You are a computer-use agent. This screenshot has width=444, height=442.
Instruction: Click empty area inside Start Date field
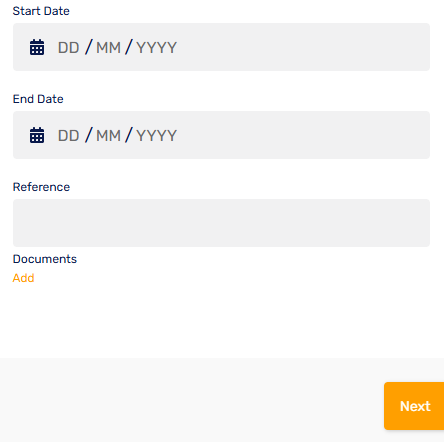(300, 47)
